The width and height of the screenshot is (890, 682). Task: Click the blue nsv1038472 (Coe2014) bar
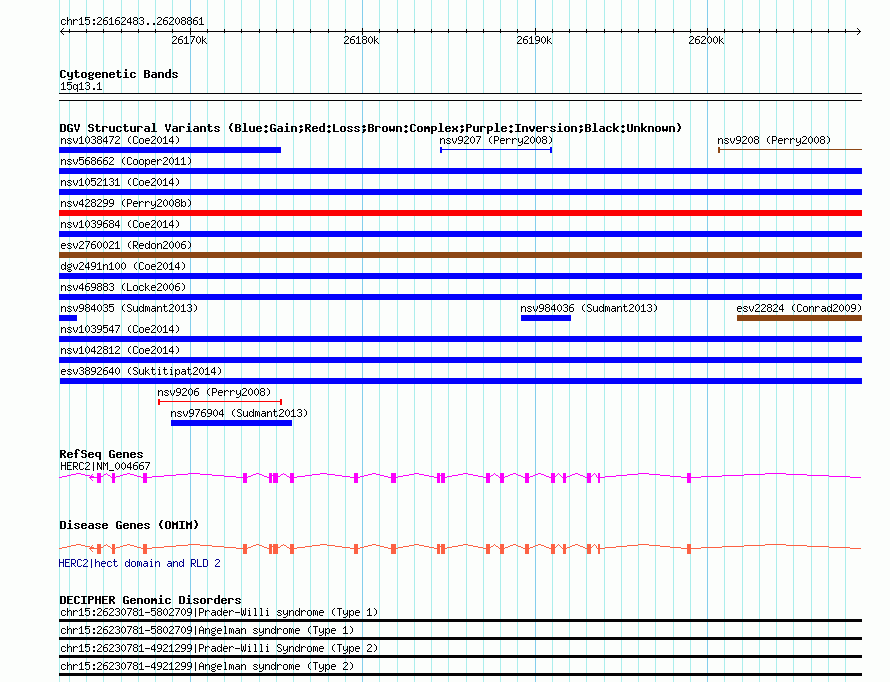click(170, 150)
